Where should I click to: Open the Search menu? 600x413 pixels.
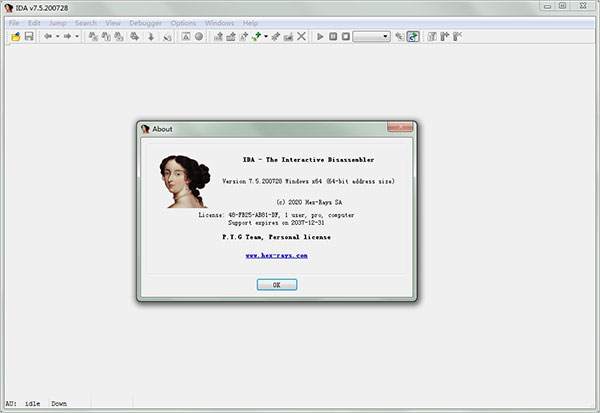point(86,23)
